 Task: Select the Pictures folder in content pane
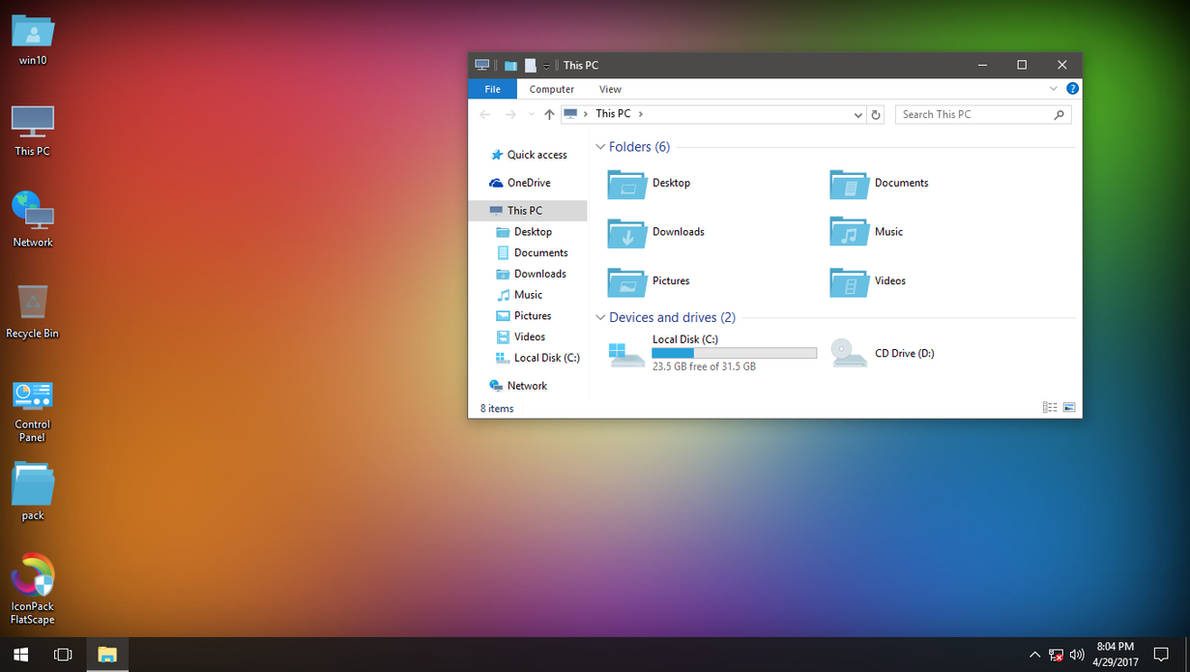[x=650, y=281]
